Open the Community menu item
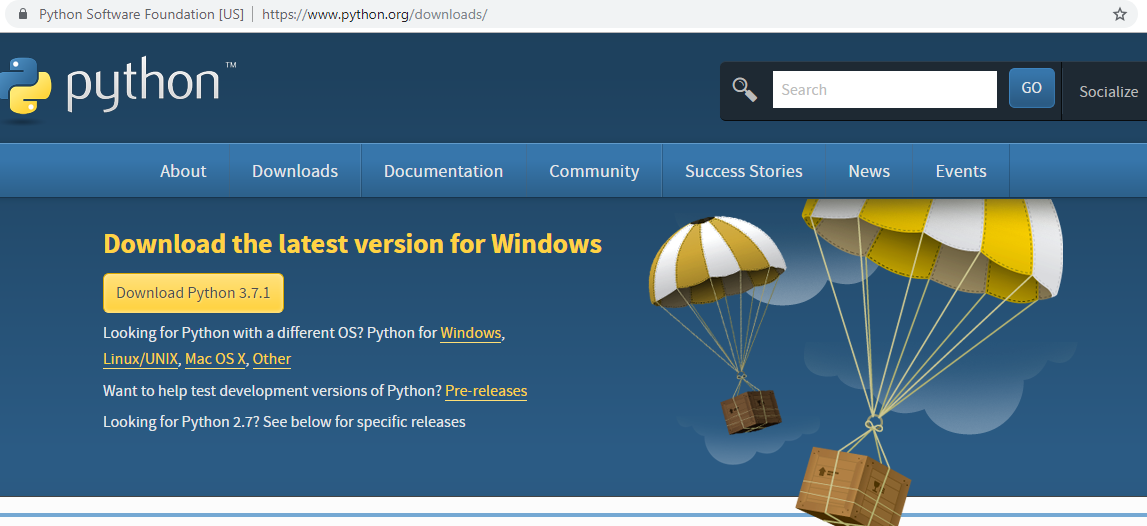The image size is (1147, 526). tap(594, 170)
